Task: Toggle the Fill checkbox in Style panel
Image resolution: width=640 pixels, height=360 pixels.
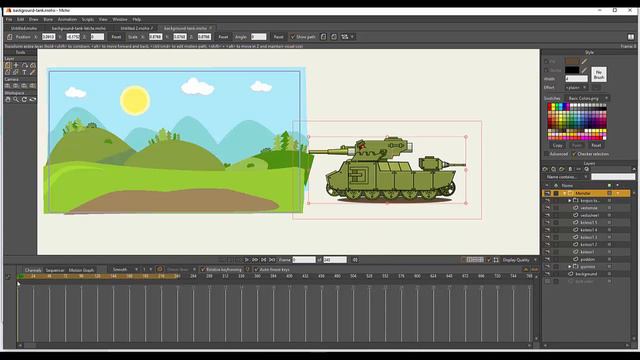Action: tap(546, 61)
